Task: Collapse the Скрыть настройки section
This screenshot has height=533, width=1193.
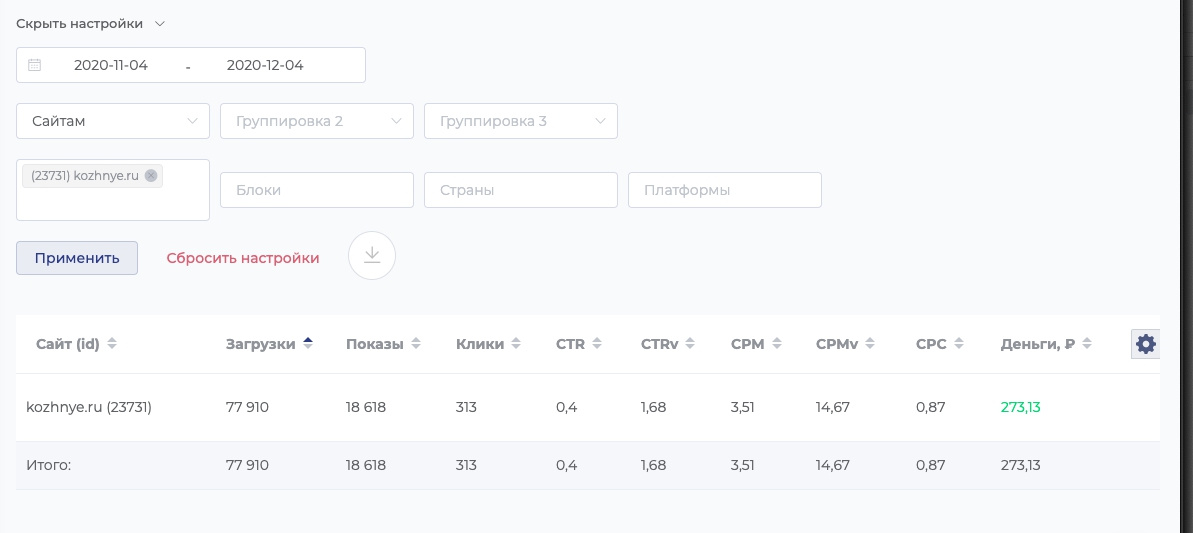Action: 90,23
